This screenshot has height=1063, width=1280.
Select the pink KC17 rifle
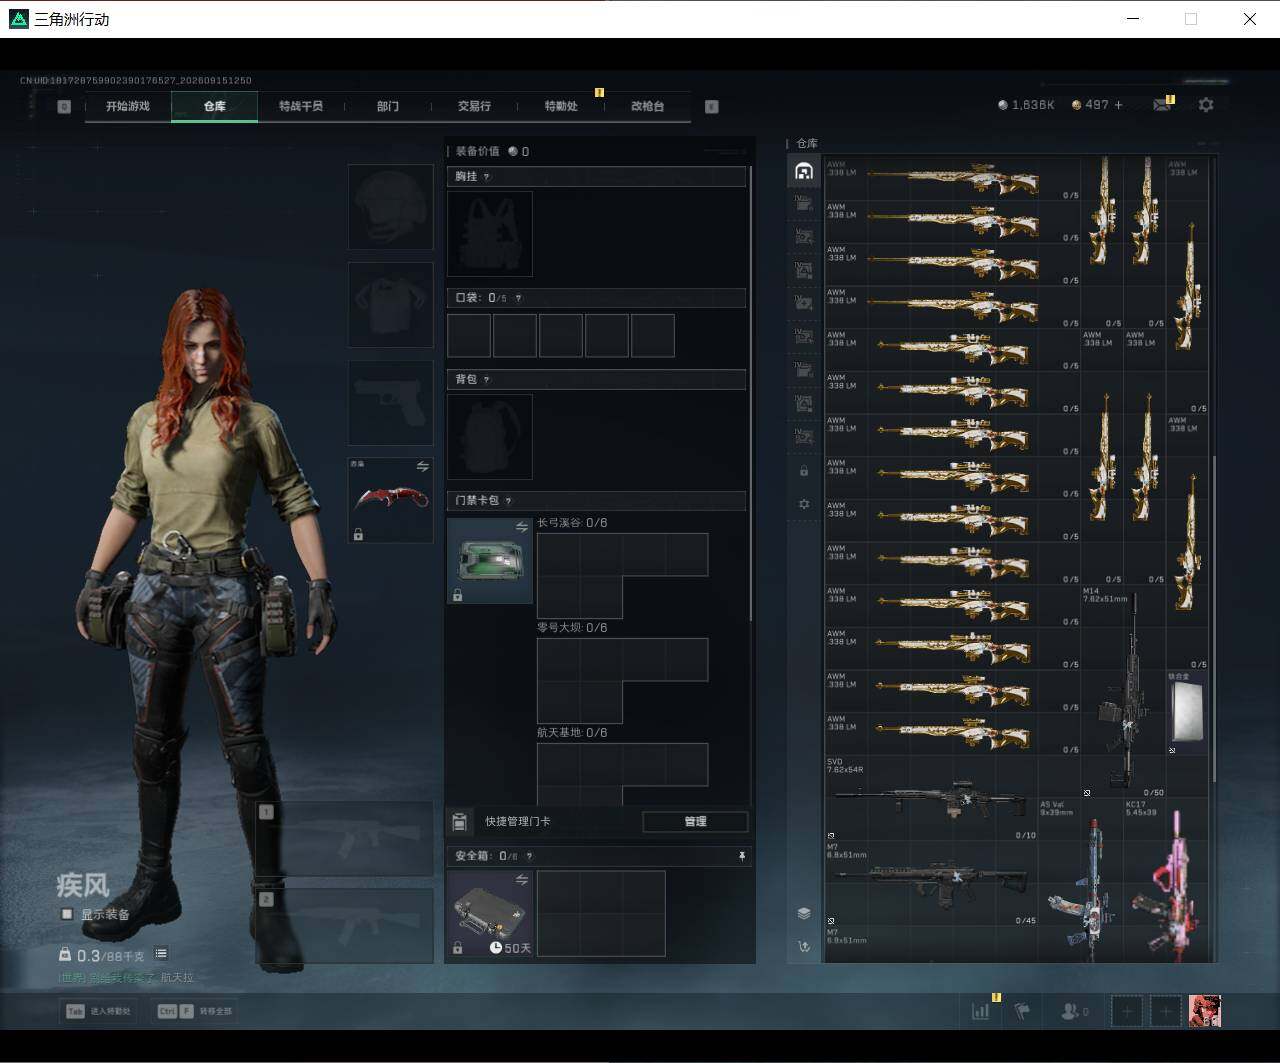(x=1166, y=882)
